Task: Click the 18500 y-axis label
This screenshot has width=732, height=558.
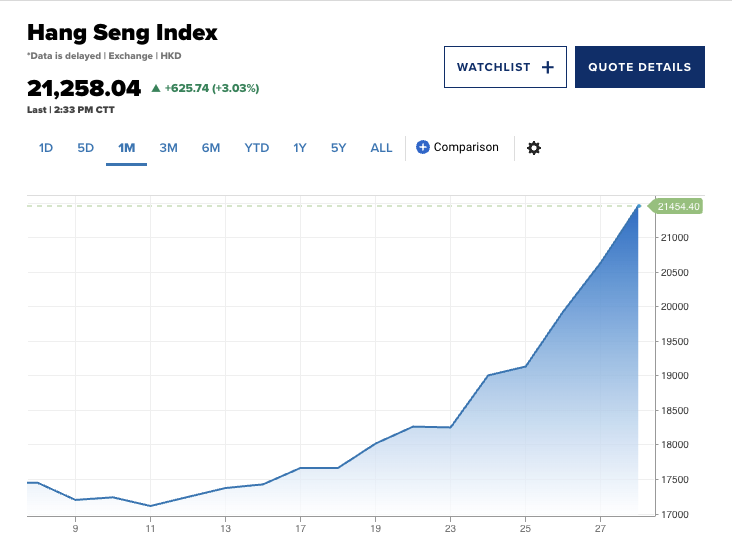Action: point(675,411)
